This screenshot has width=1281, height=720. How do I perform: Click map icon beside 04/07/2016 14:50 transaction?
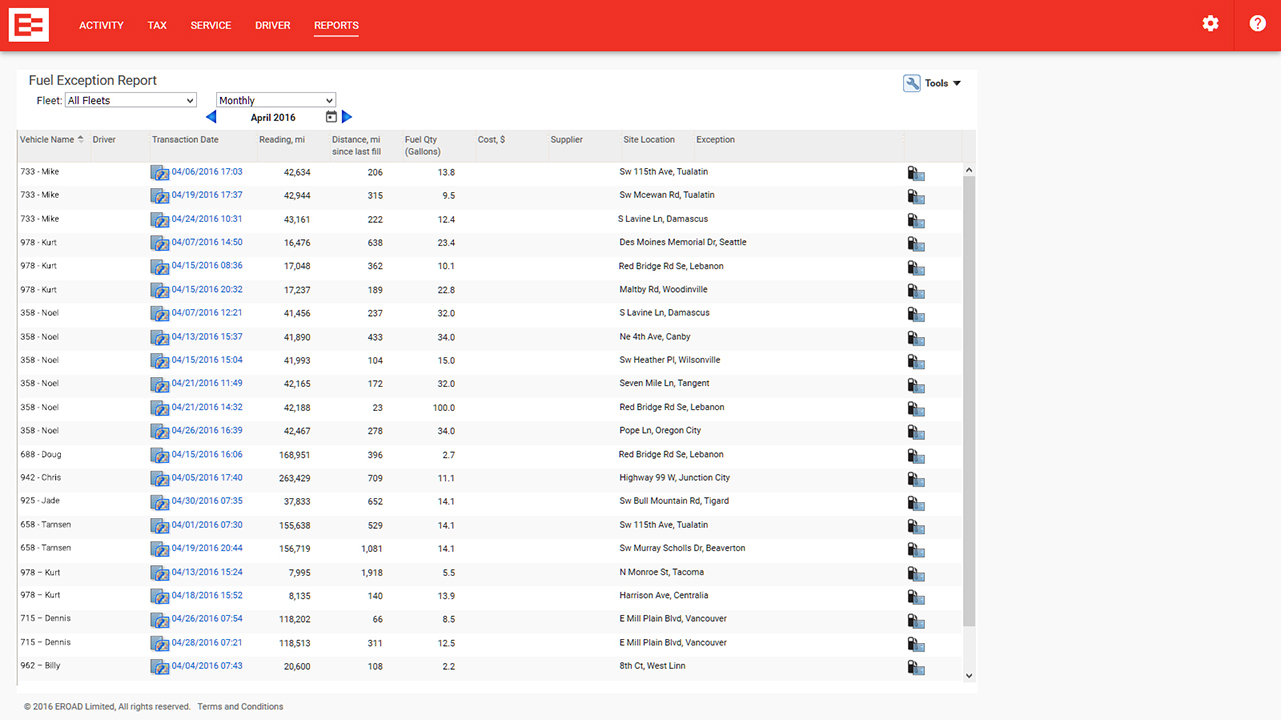[x=159, y=243]
